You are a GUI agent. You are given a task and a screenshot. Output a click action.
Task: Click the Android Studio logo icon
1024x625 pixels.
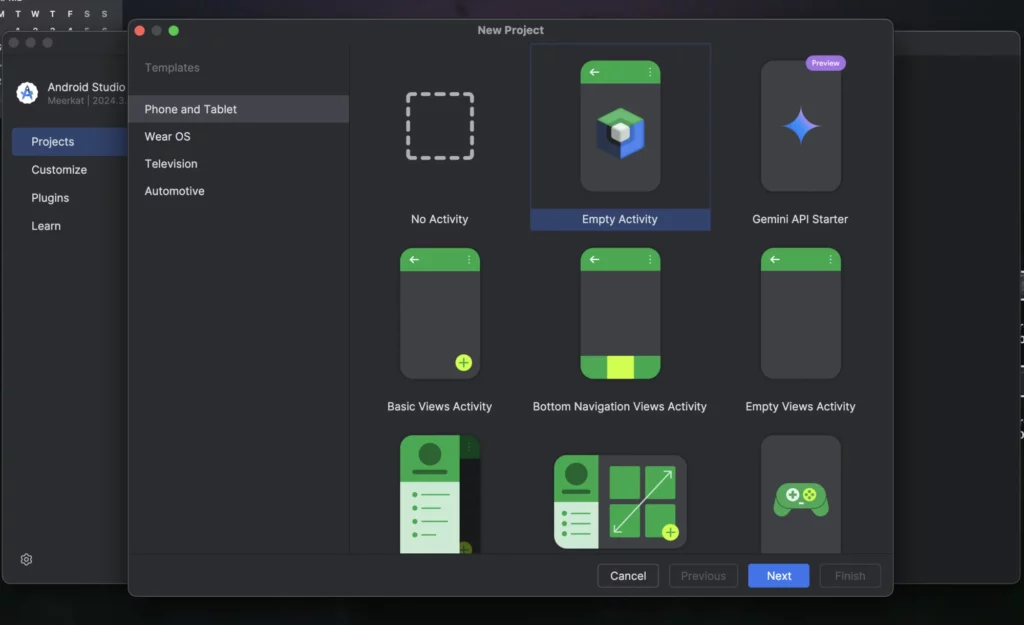[x=27, y=93]
